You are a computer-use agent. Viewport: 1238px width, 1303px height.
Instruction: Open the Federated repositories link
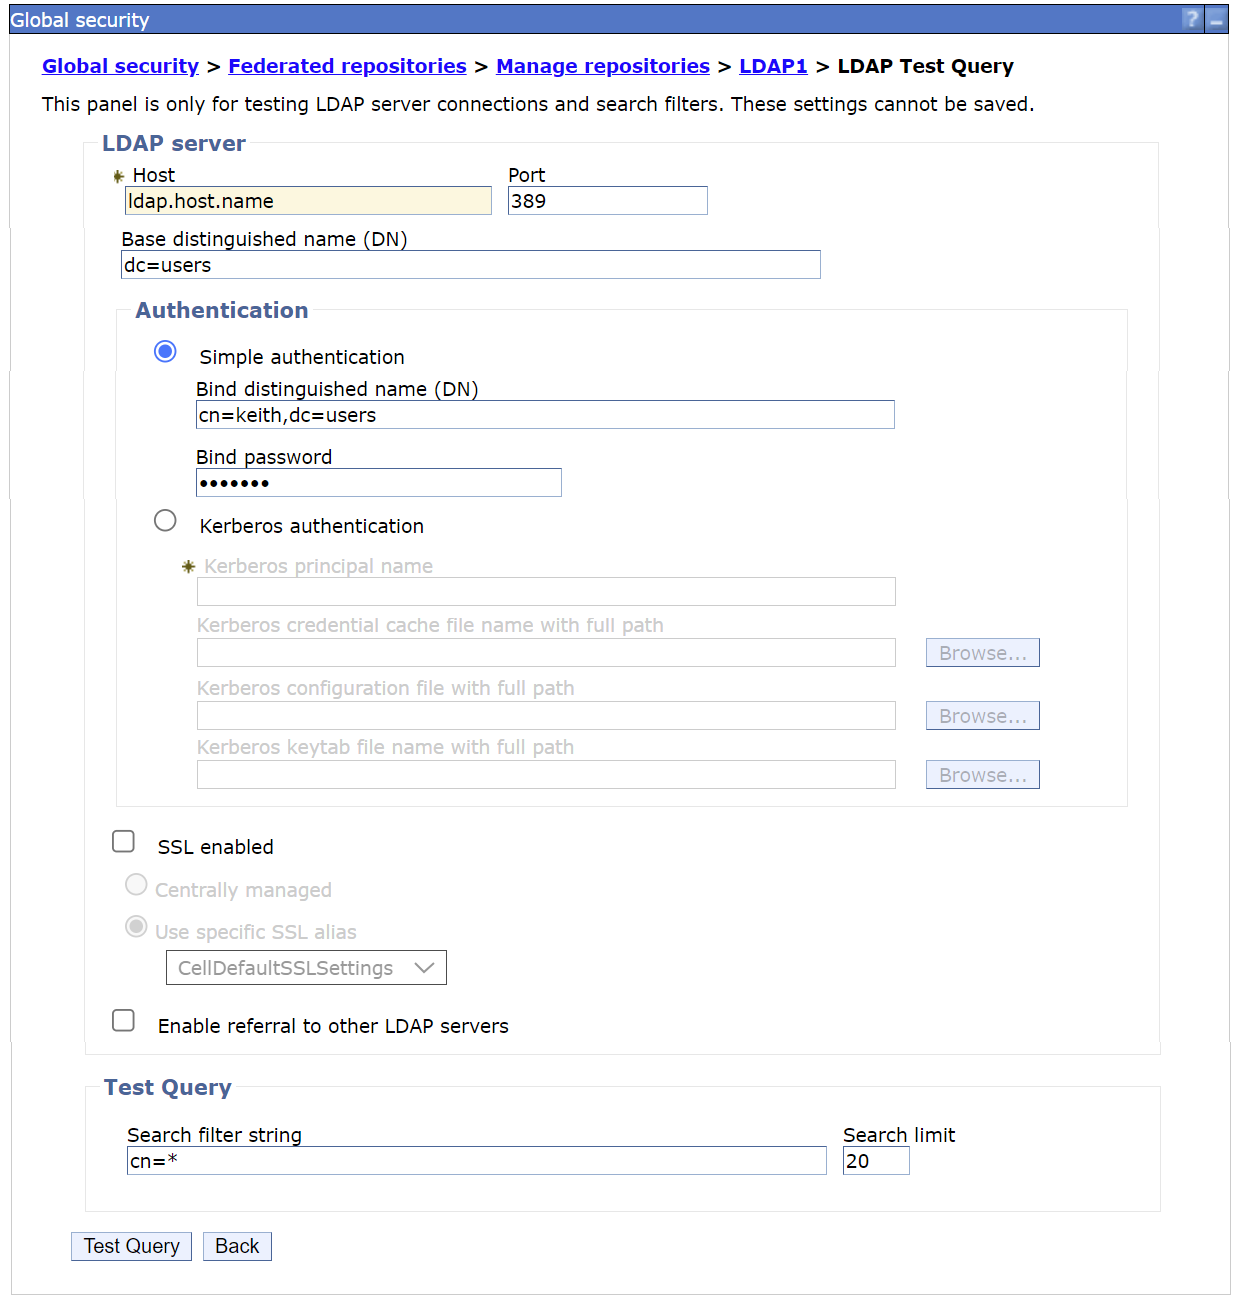click(347, 66)
